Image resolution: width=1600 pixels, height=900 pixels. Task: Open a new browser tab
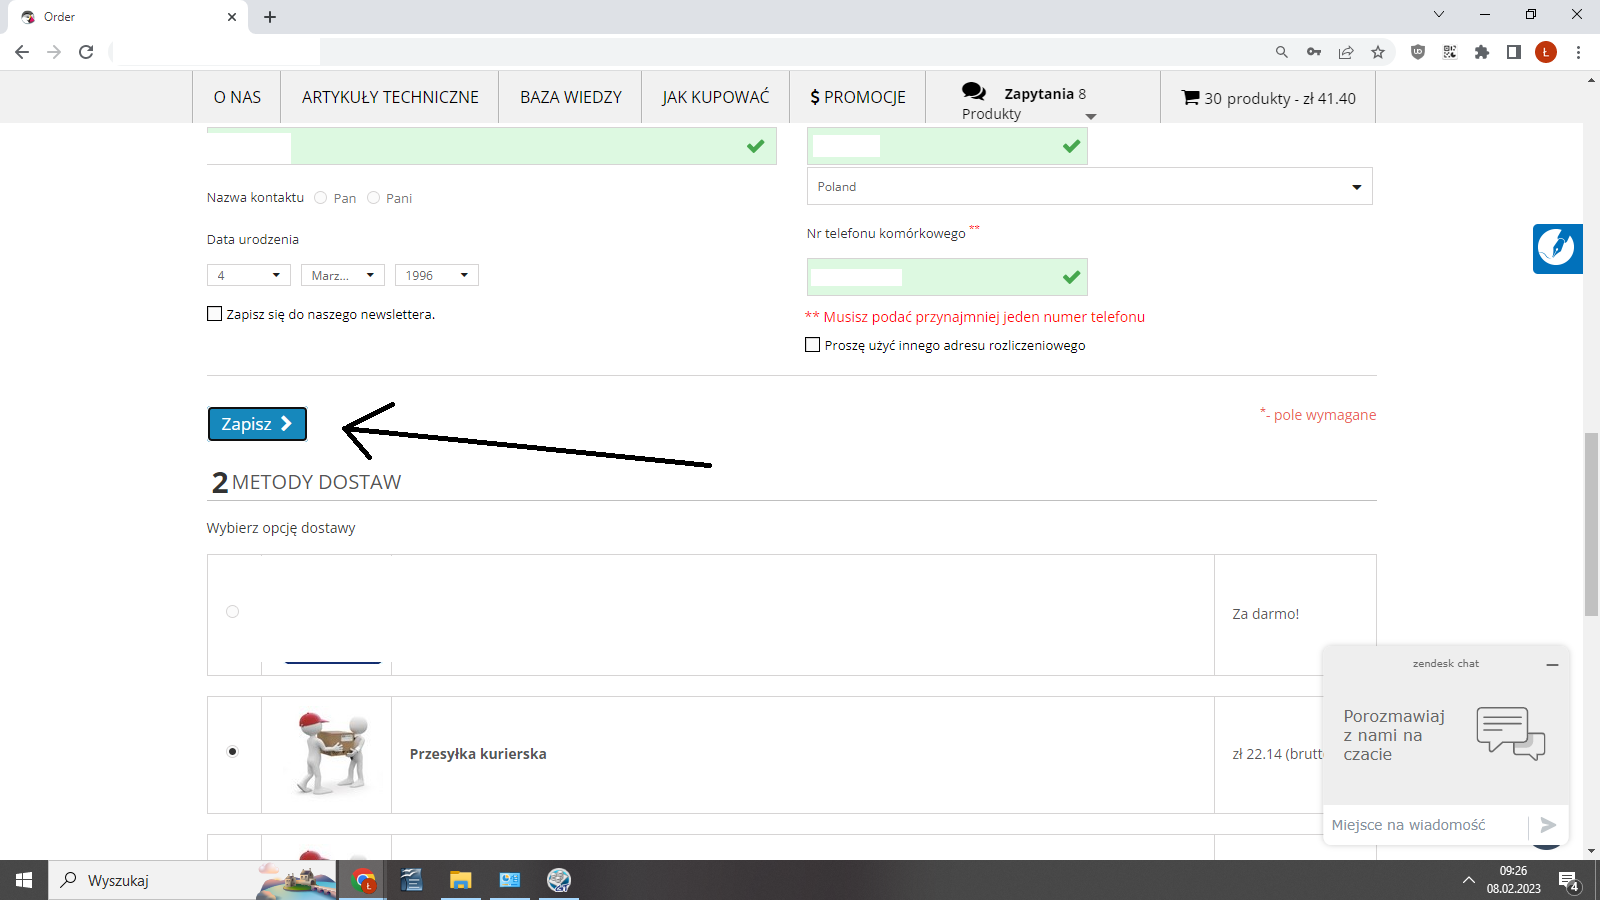pos(270,17)
